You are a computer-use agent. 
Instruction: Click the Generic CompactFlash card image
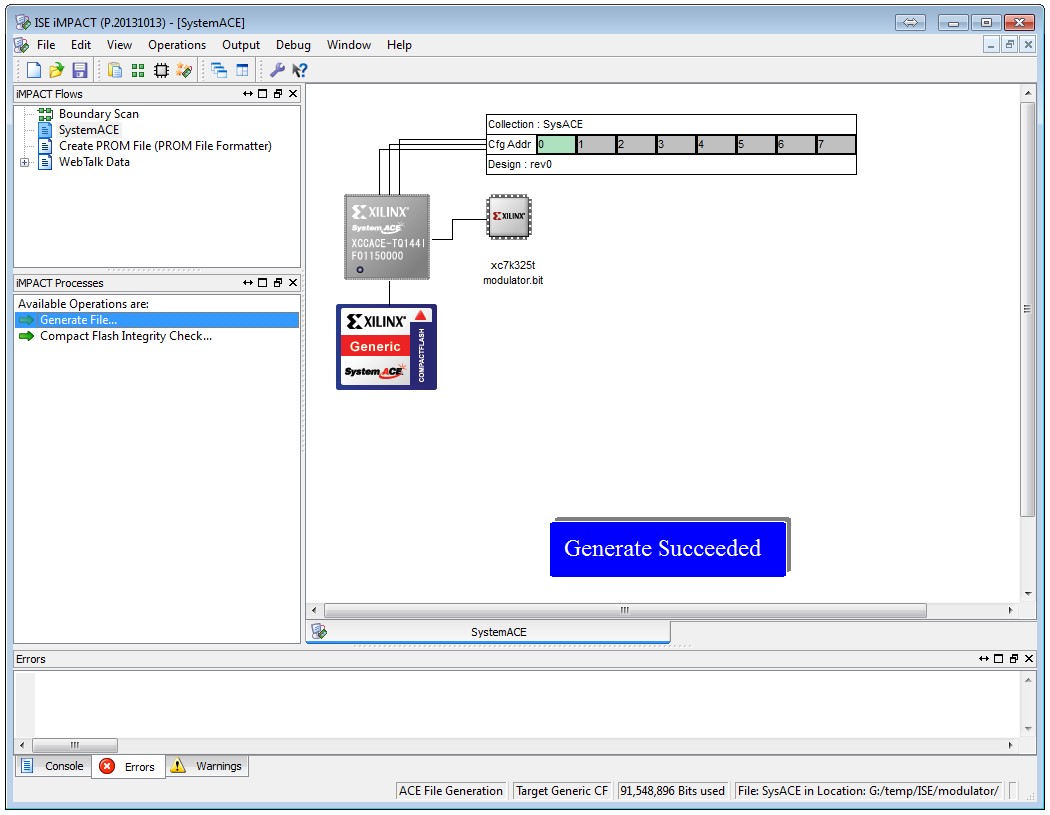[386, 347]
